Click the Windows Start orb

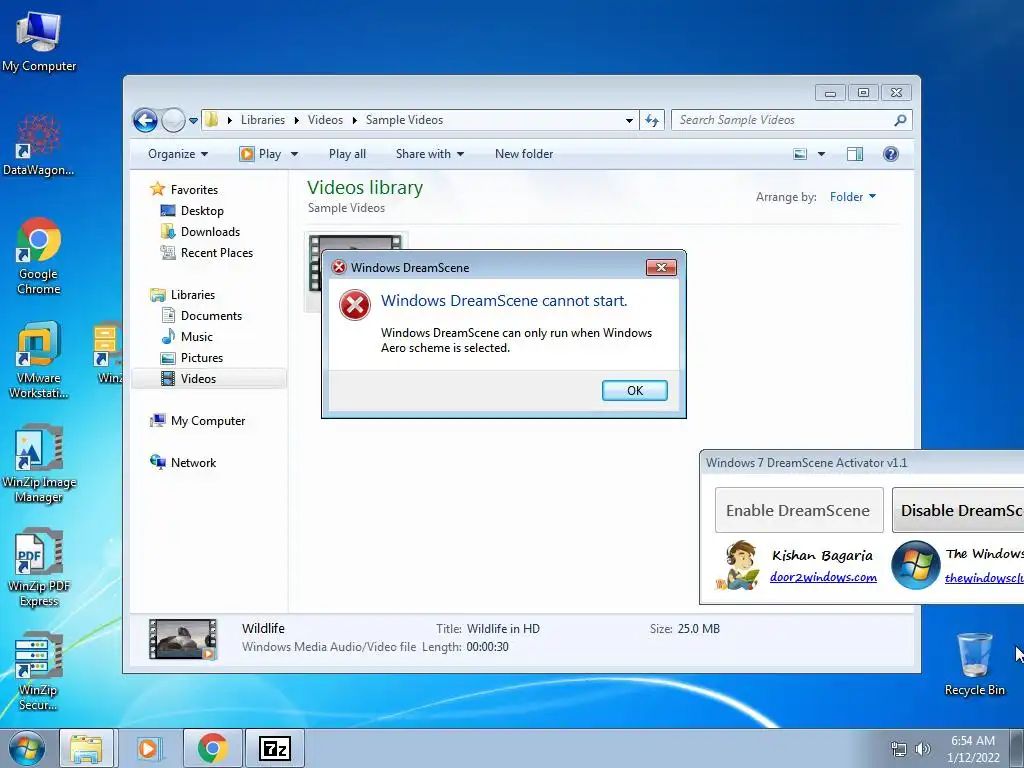pyautogui.click(x=27, y=748)
